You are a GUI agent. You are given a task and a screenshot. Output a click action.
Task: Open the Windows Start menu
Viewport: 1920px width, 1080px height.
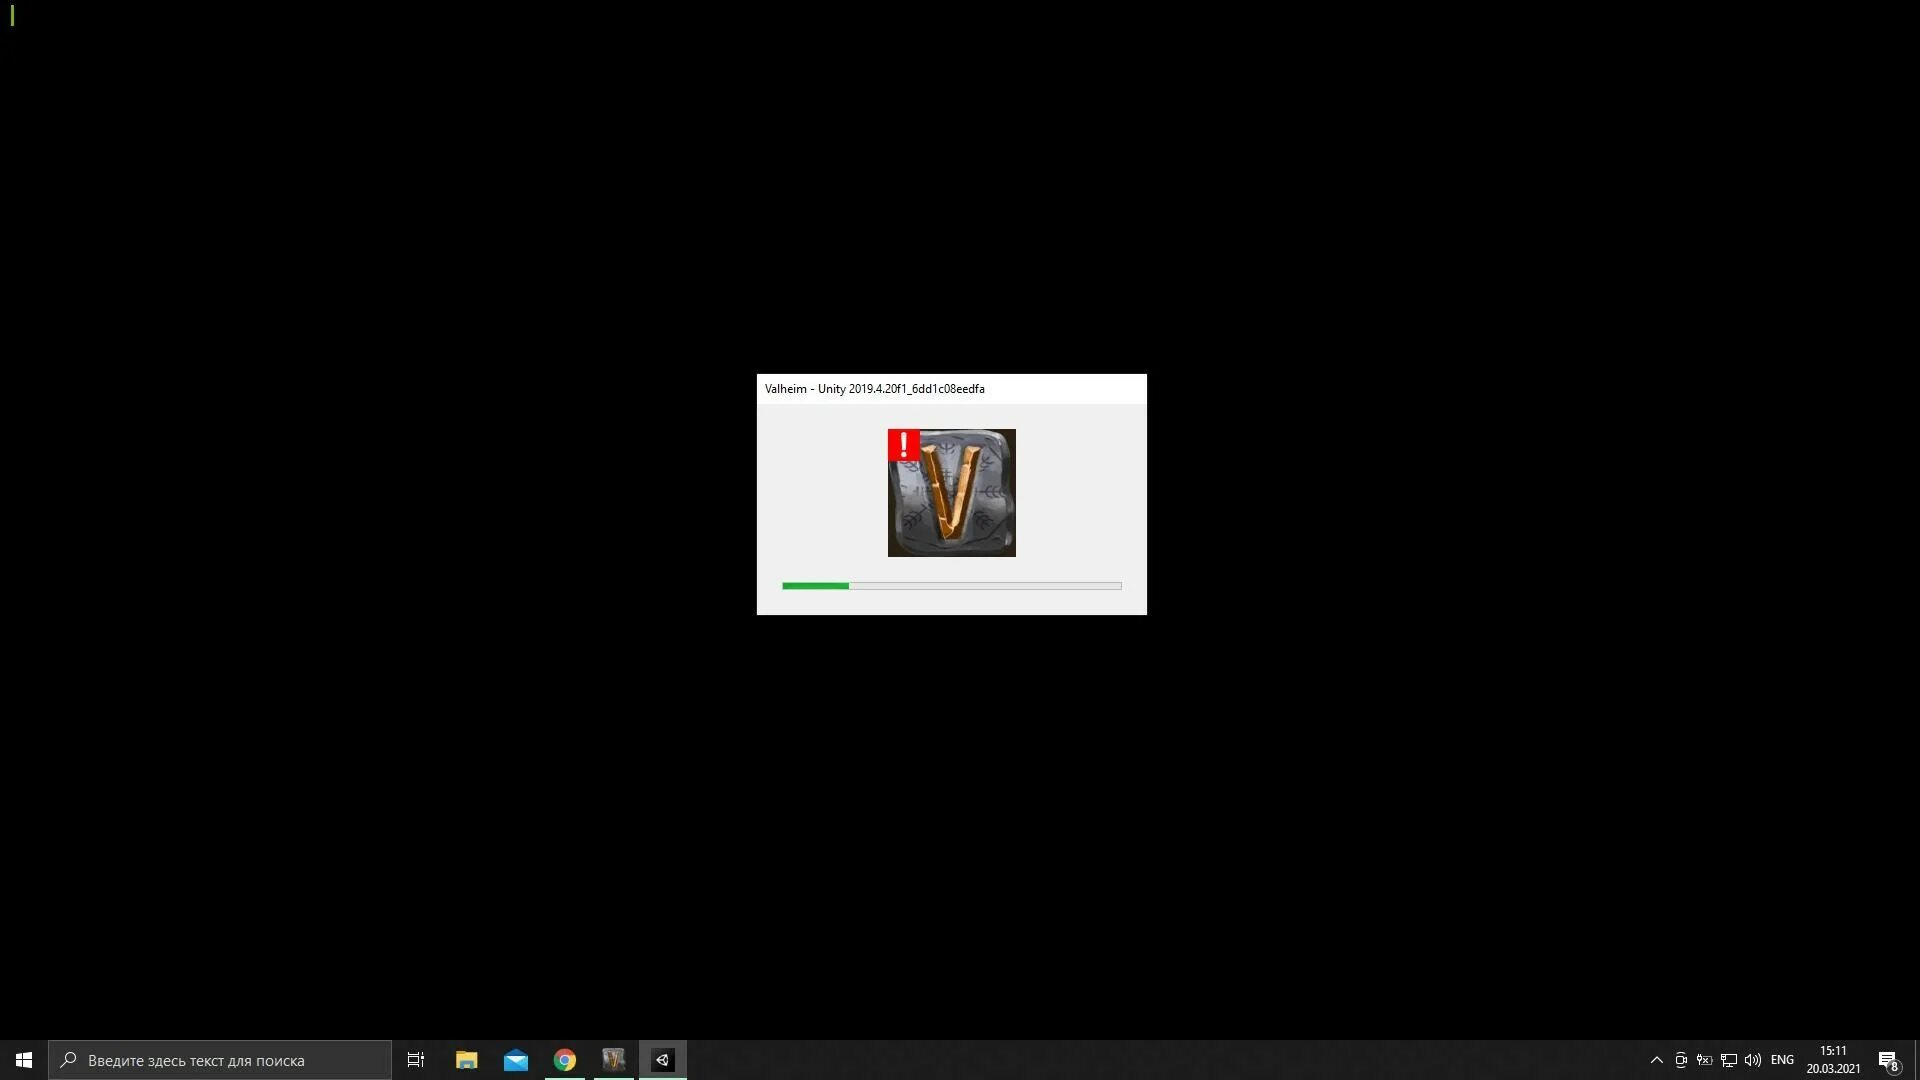tap(24, 1060)
